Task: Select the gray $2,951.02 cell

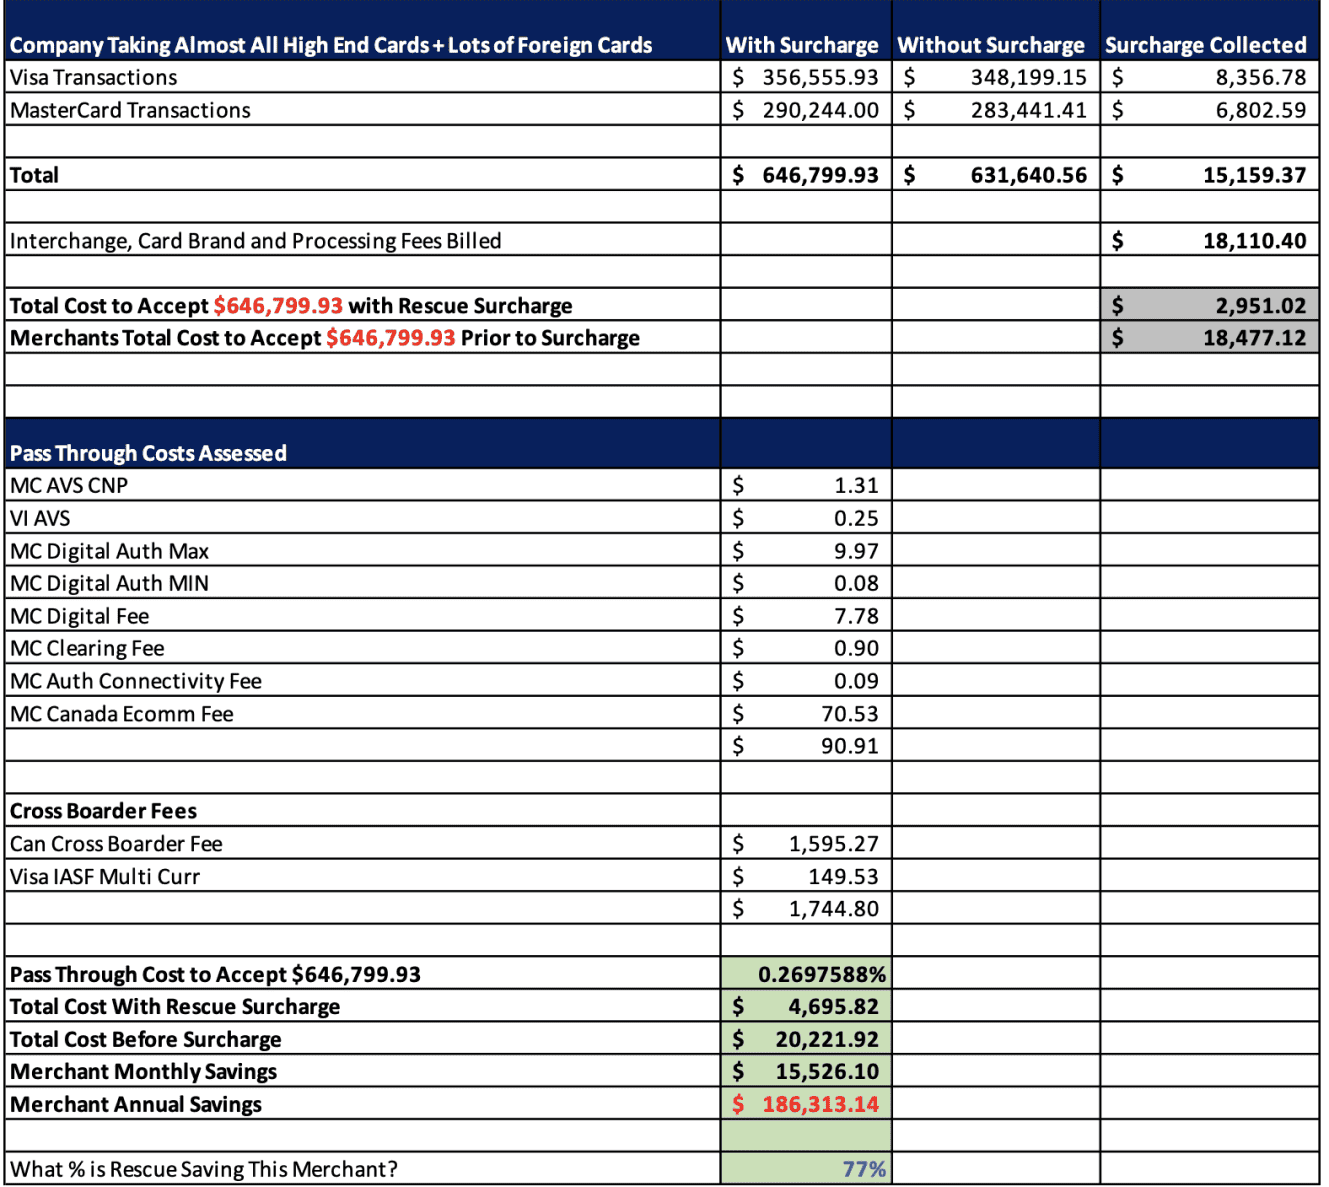Action: tap(1255, 305)
